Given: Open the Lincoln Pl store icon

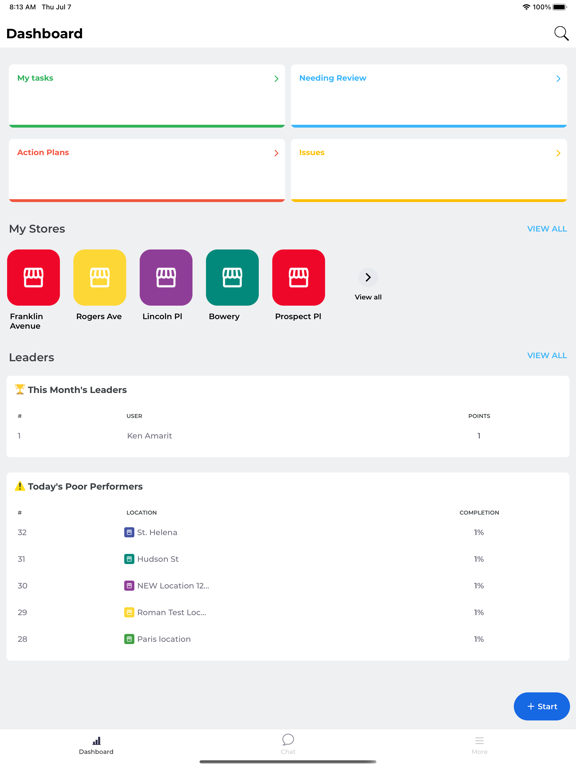Looking at the screenshot, I should tap(166, 277).
